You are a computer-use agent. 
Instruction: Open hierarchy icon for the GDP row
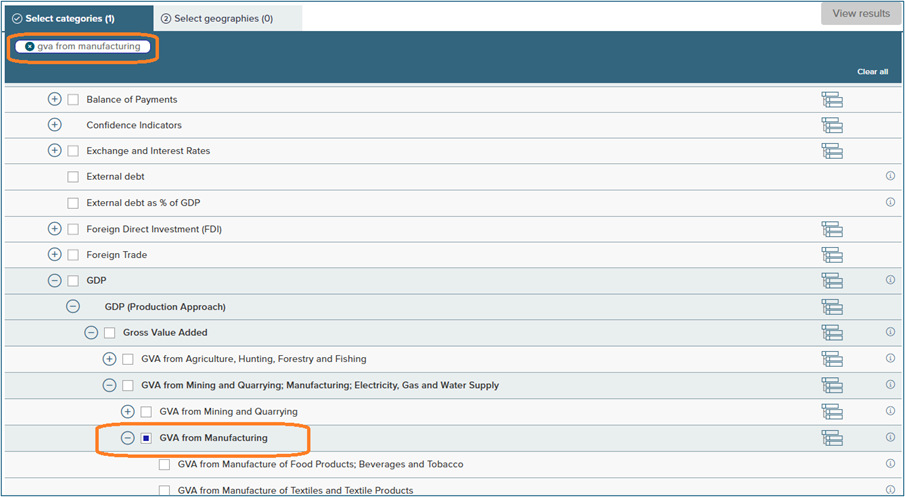(832, 281)
